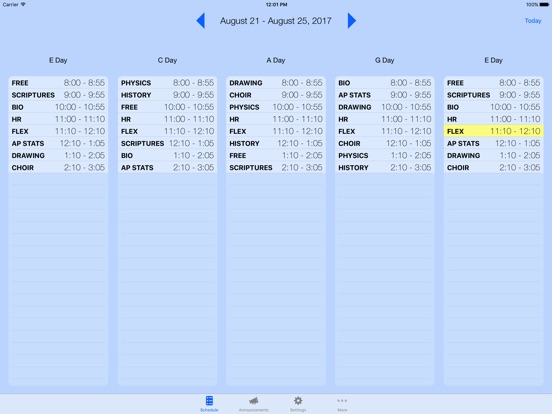Open the Settings gear tab

point(298,404)
